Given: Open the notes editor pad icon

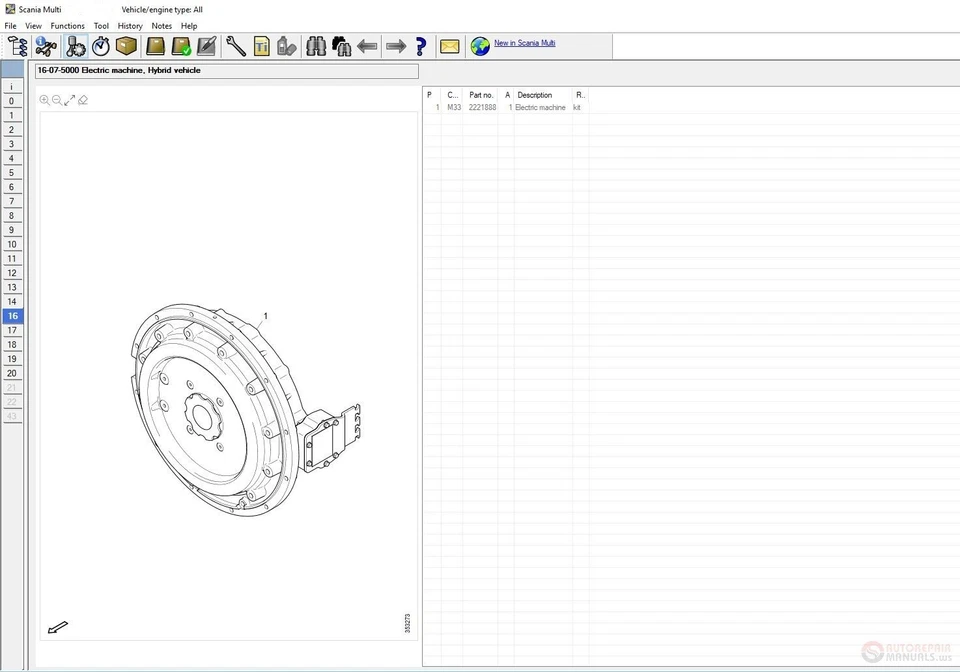Looking at the screenshot, I should (207, 46).
